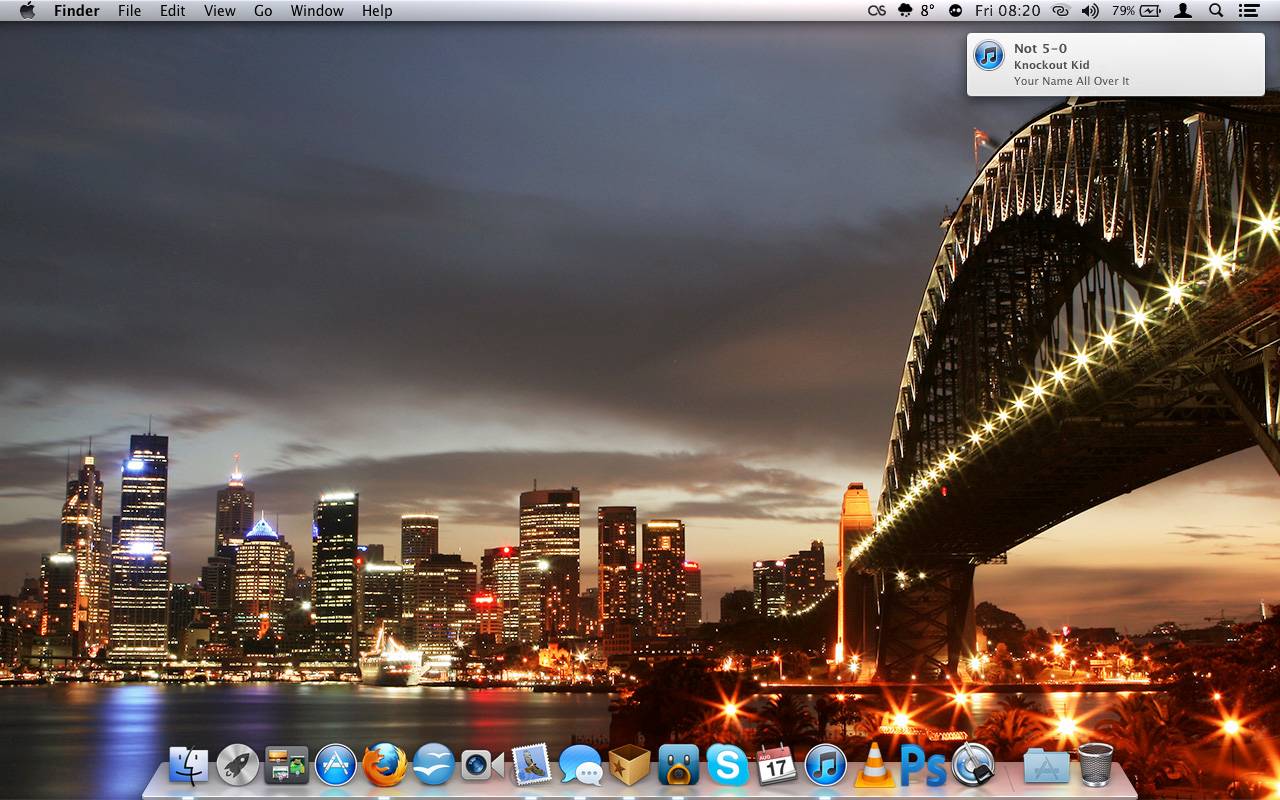
Task: Open the Trash in the Dock
Action: [1095, 766]
